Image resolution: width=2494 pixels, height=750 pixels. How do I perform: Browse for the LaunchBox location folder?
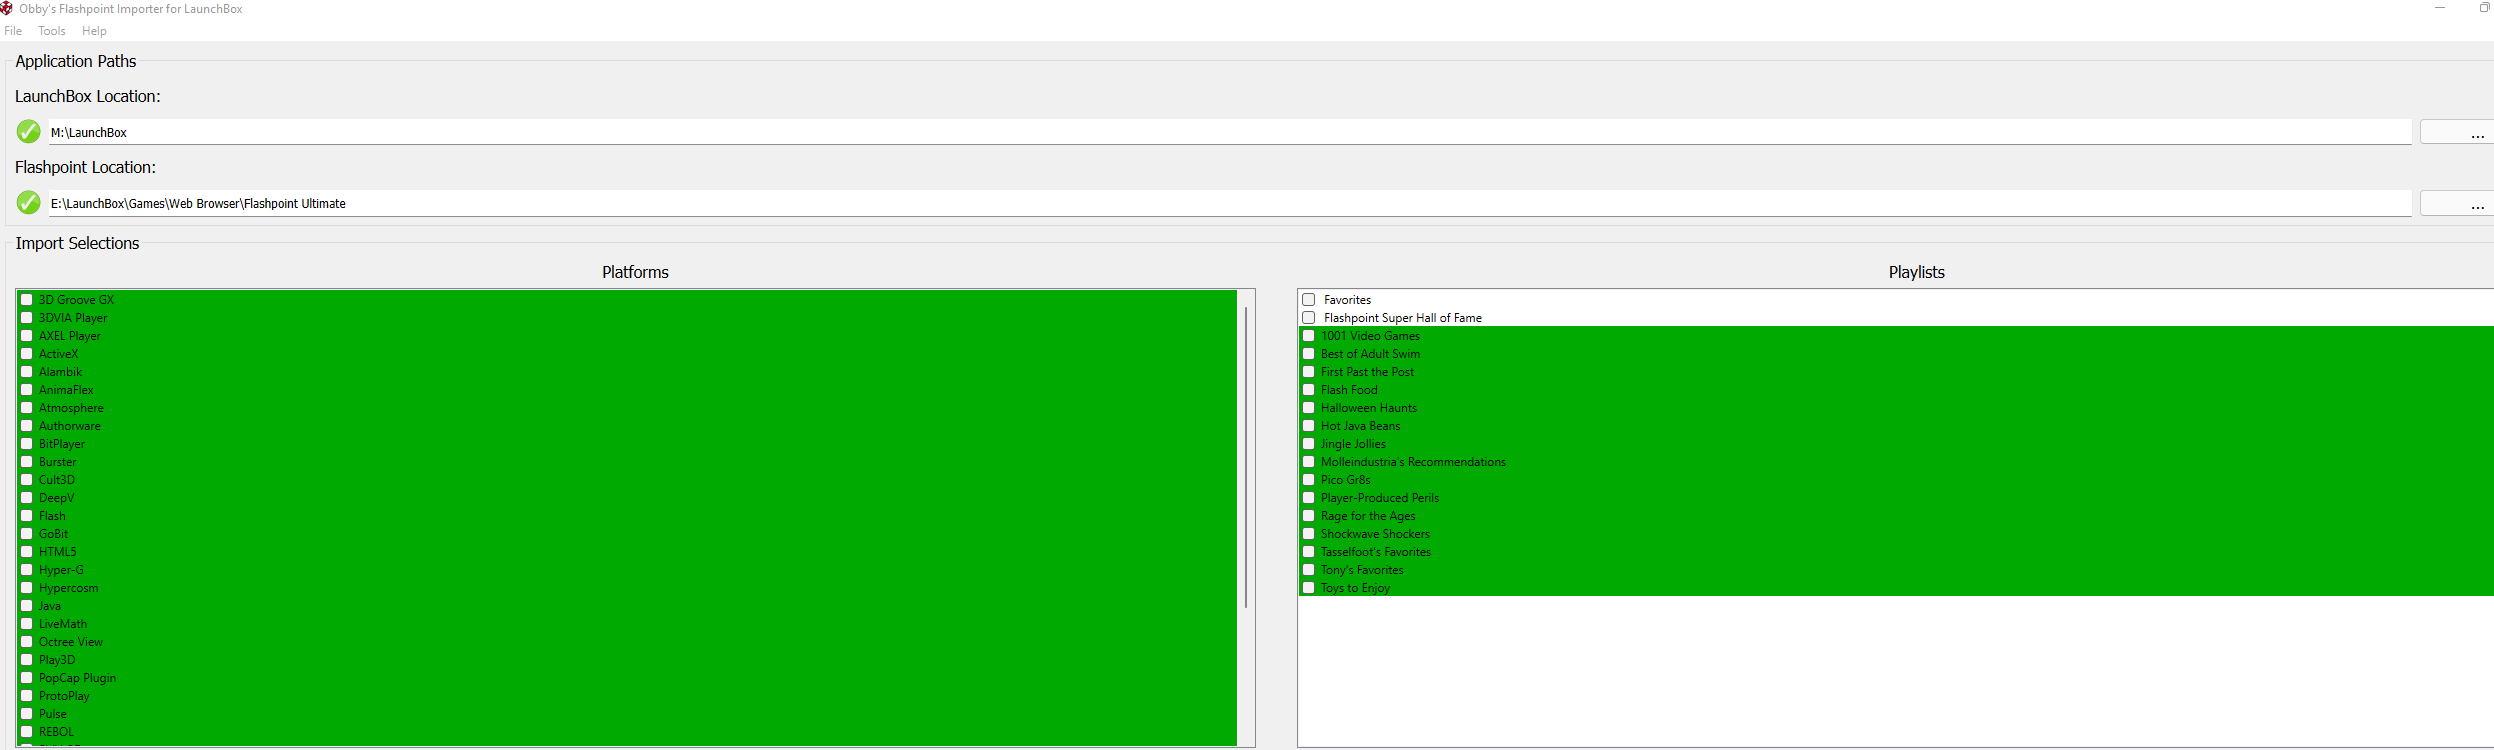(2457, 132)
